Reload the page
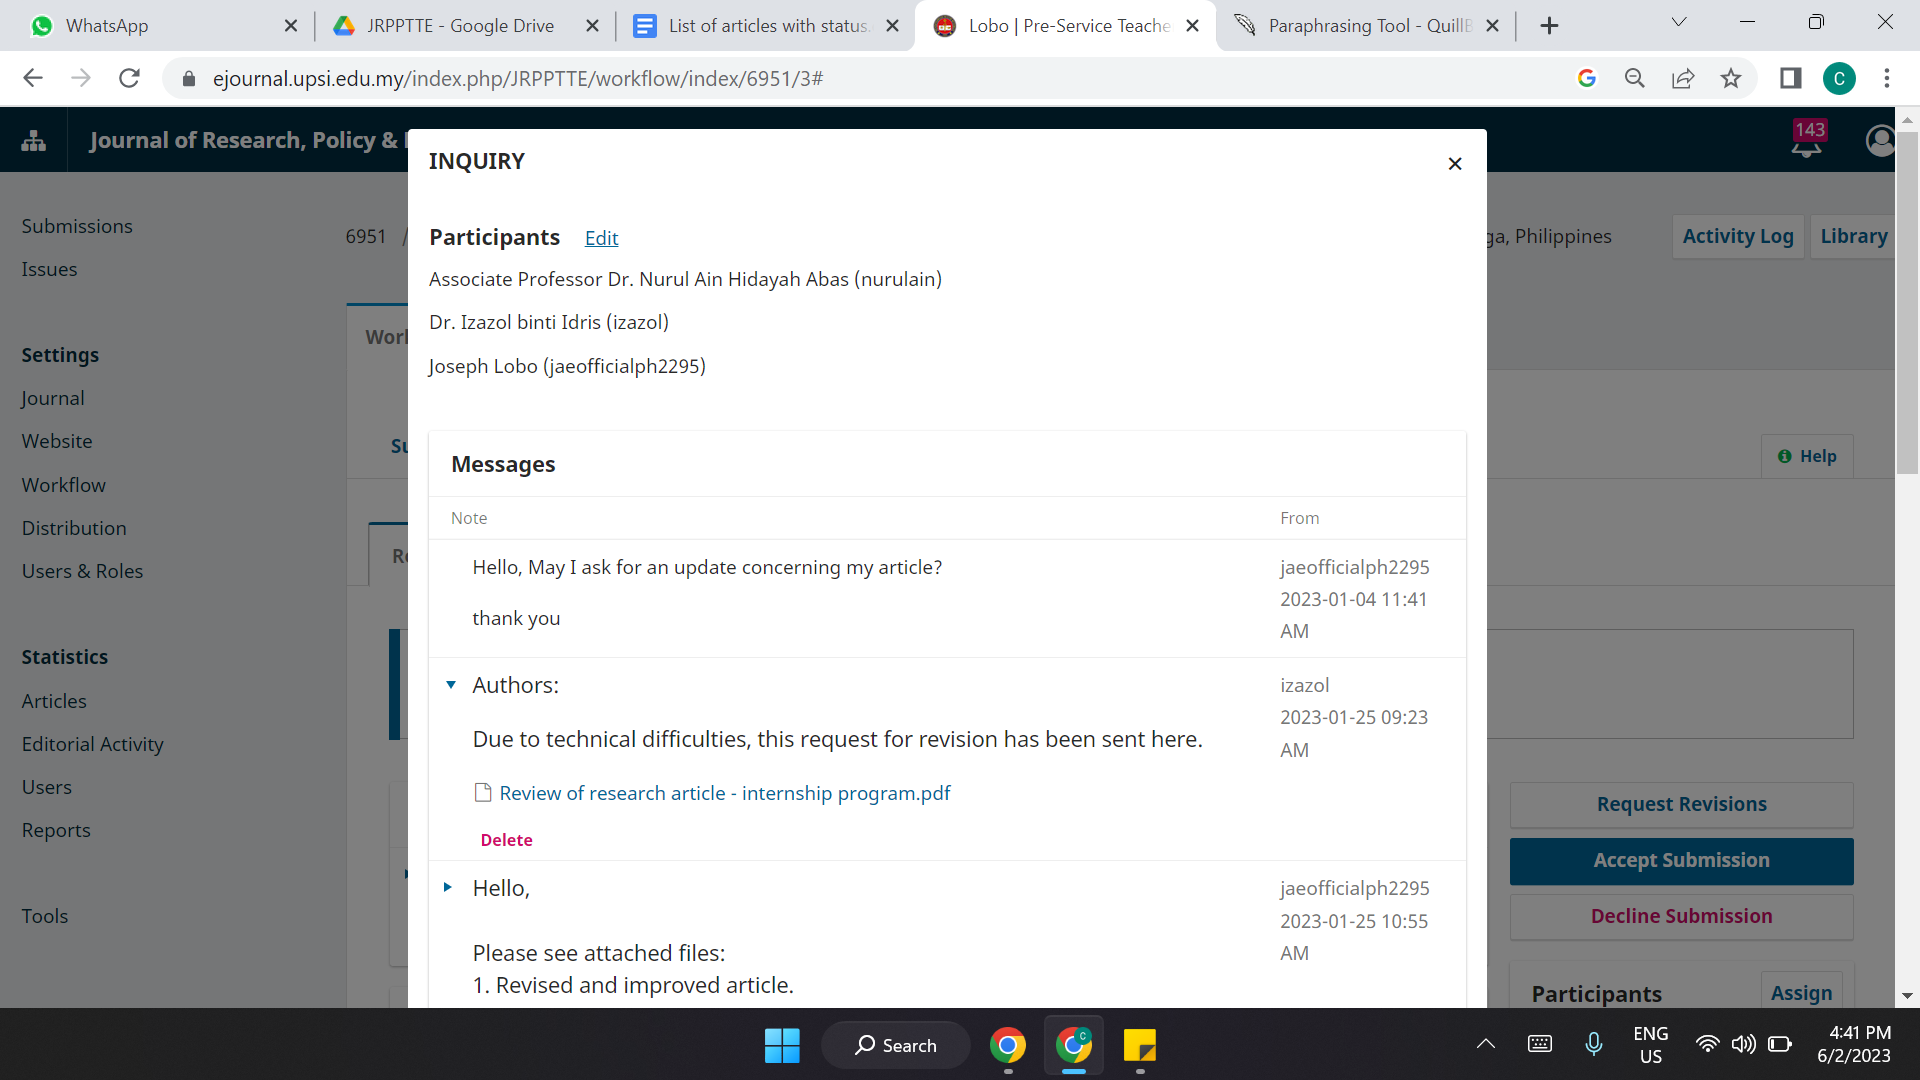 pyautogui.click(x=129, y=78)
